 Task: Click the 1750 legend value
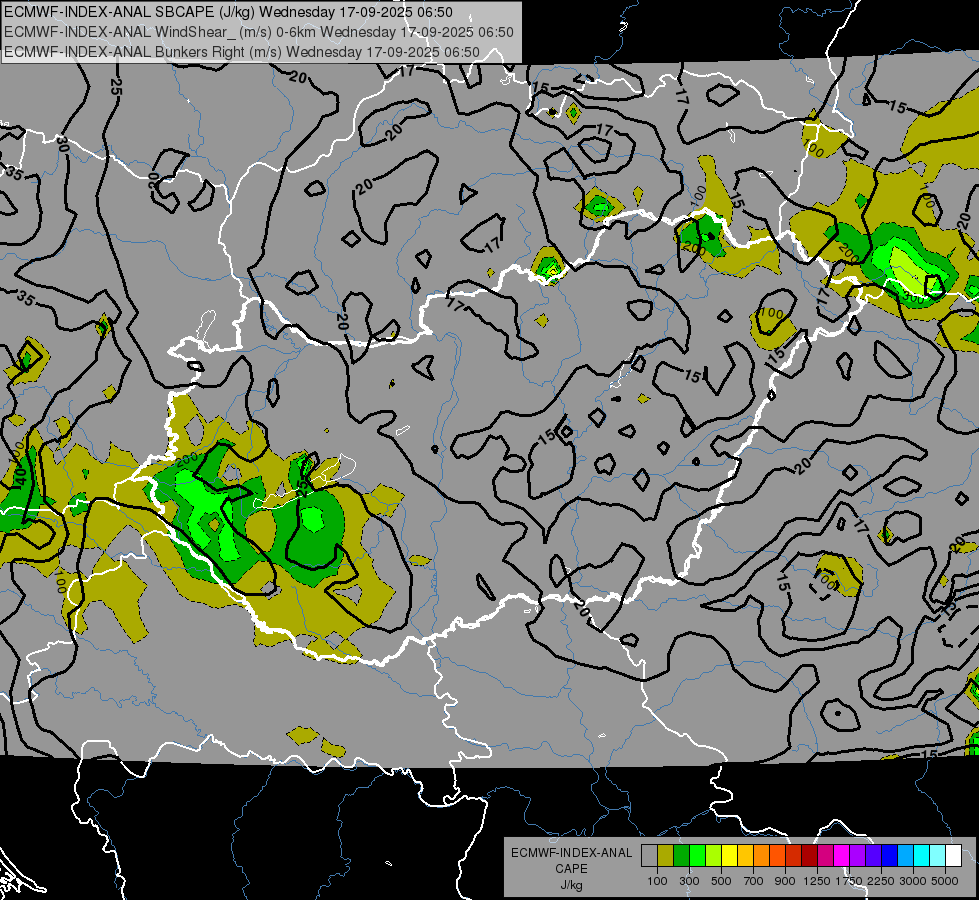pyautogui.click(x=849, y=881)
